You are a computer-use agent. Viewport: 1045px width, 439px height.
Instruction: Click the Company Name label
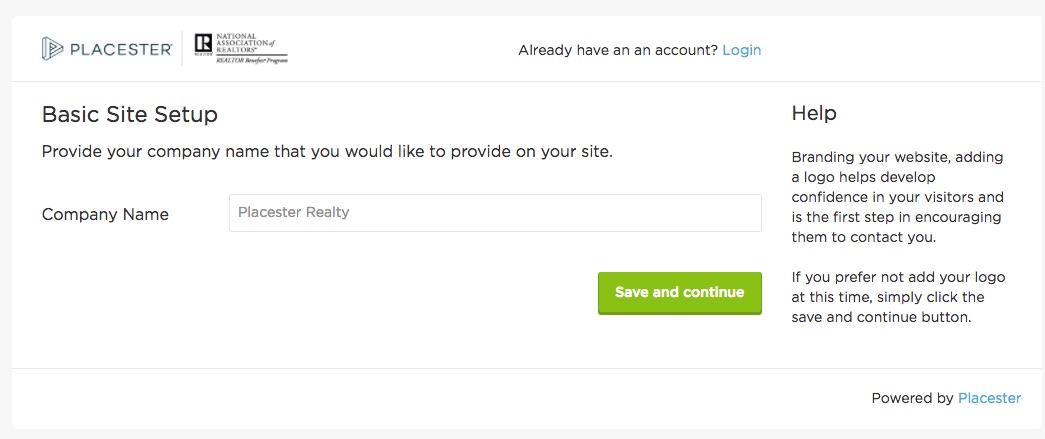[x=105, y=215]
